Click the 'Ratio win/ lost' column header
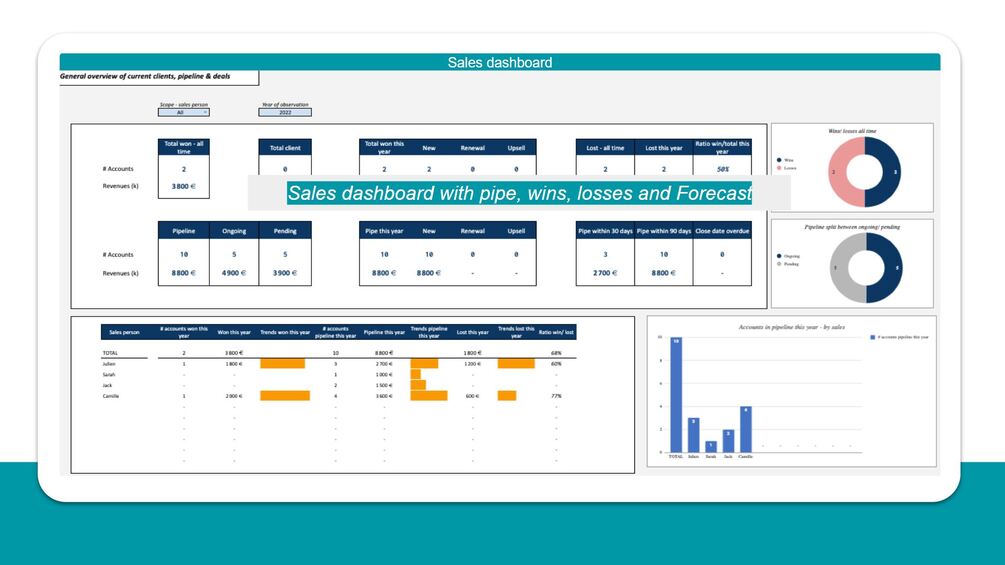Screen dimensions: 1005x565 tap(556, 332)
